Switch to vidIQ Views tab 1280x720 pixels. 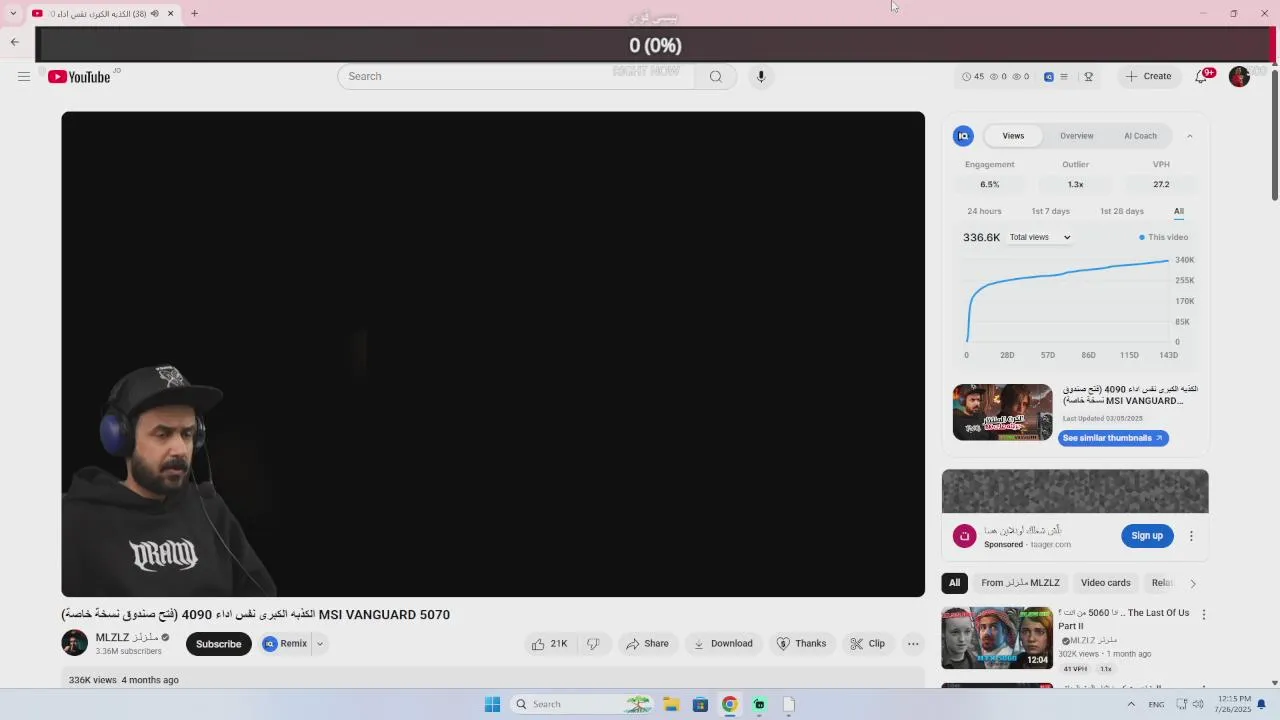coord(1013,136)
